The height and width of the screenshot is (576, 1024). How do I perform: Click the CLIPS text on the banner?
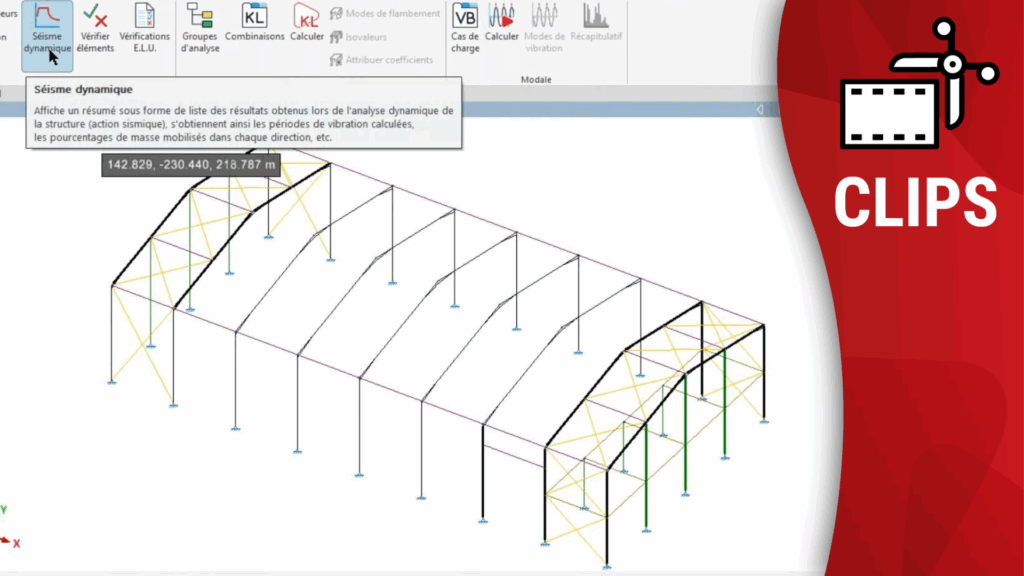(x=915, y=201)
